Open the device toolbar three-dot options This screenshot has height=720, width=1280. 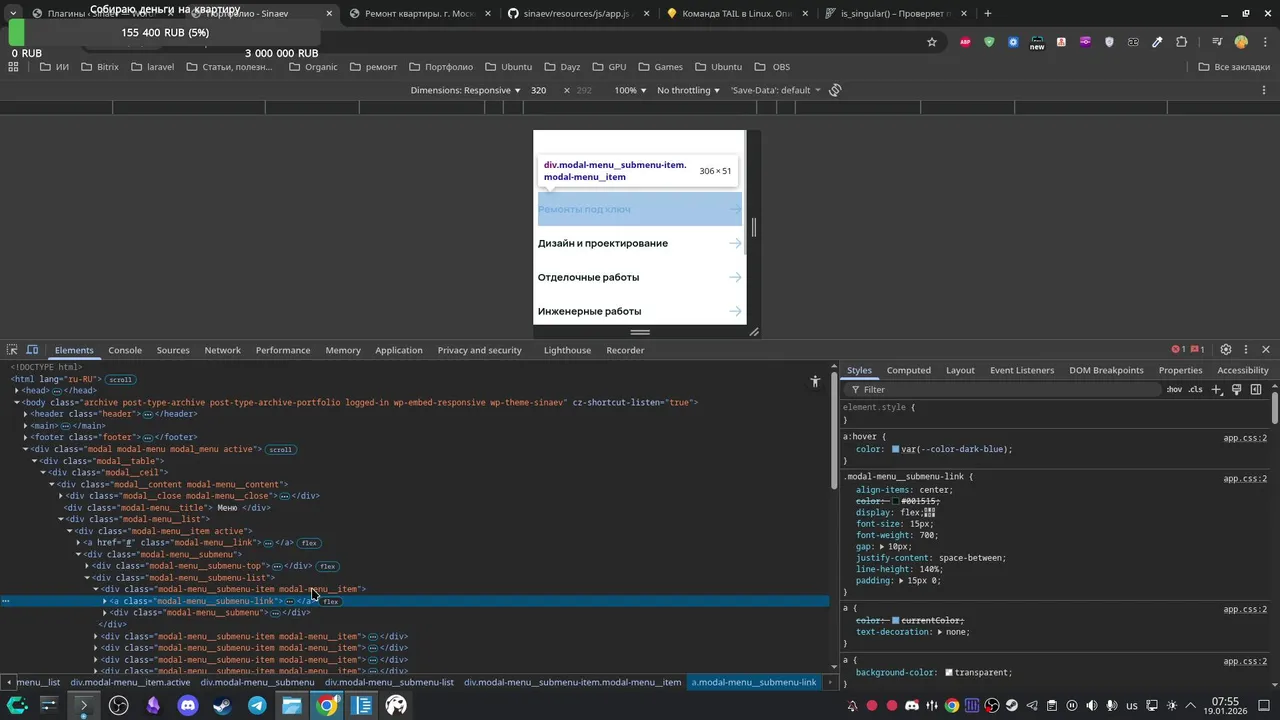pyautogui.click(x=1266, y=90)
